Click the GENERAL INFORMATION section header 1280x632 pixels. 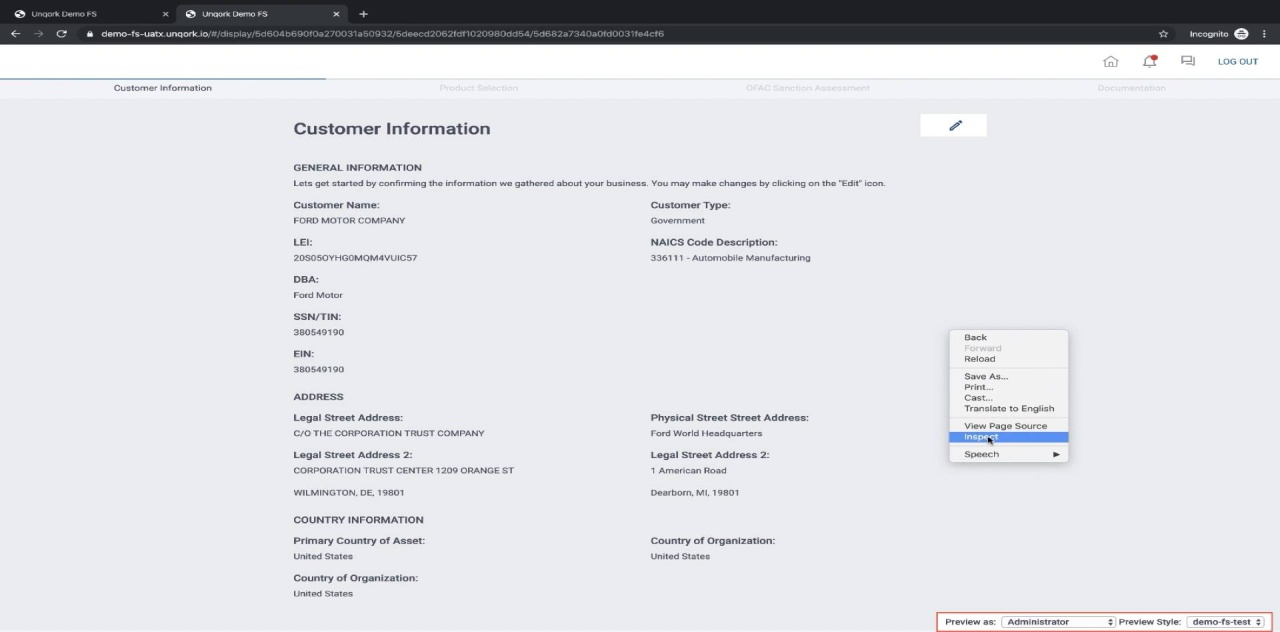[357, 168]
